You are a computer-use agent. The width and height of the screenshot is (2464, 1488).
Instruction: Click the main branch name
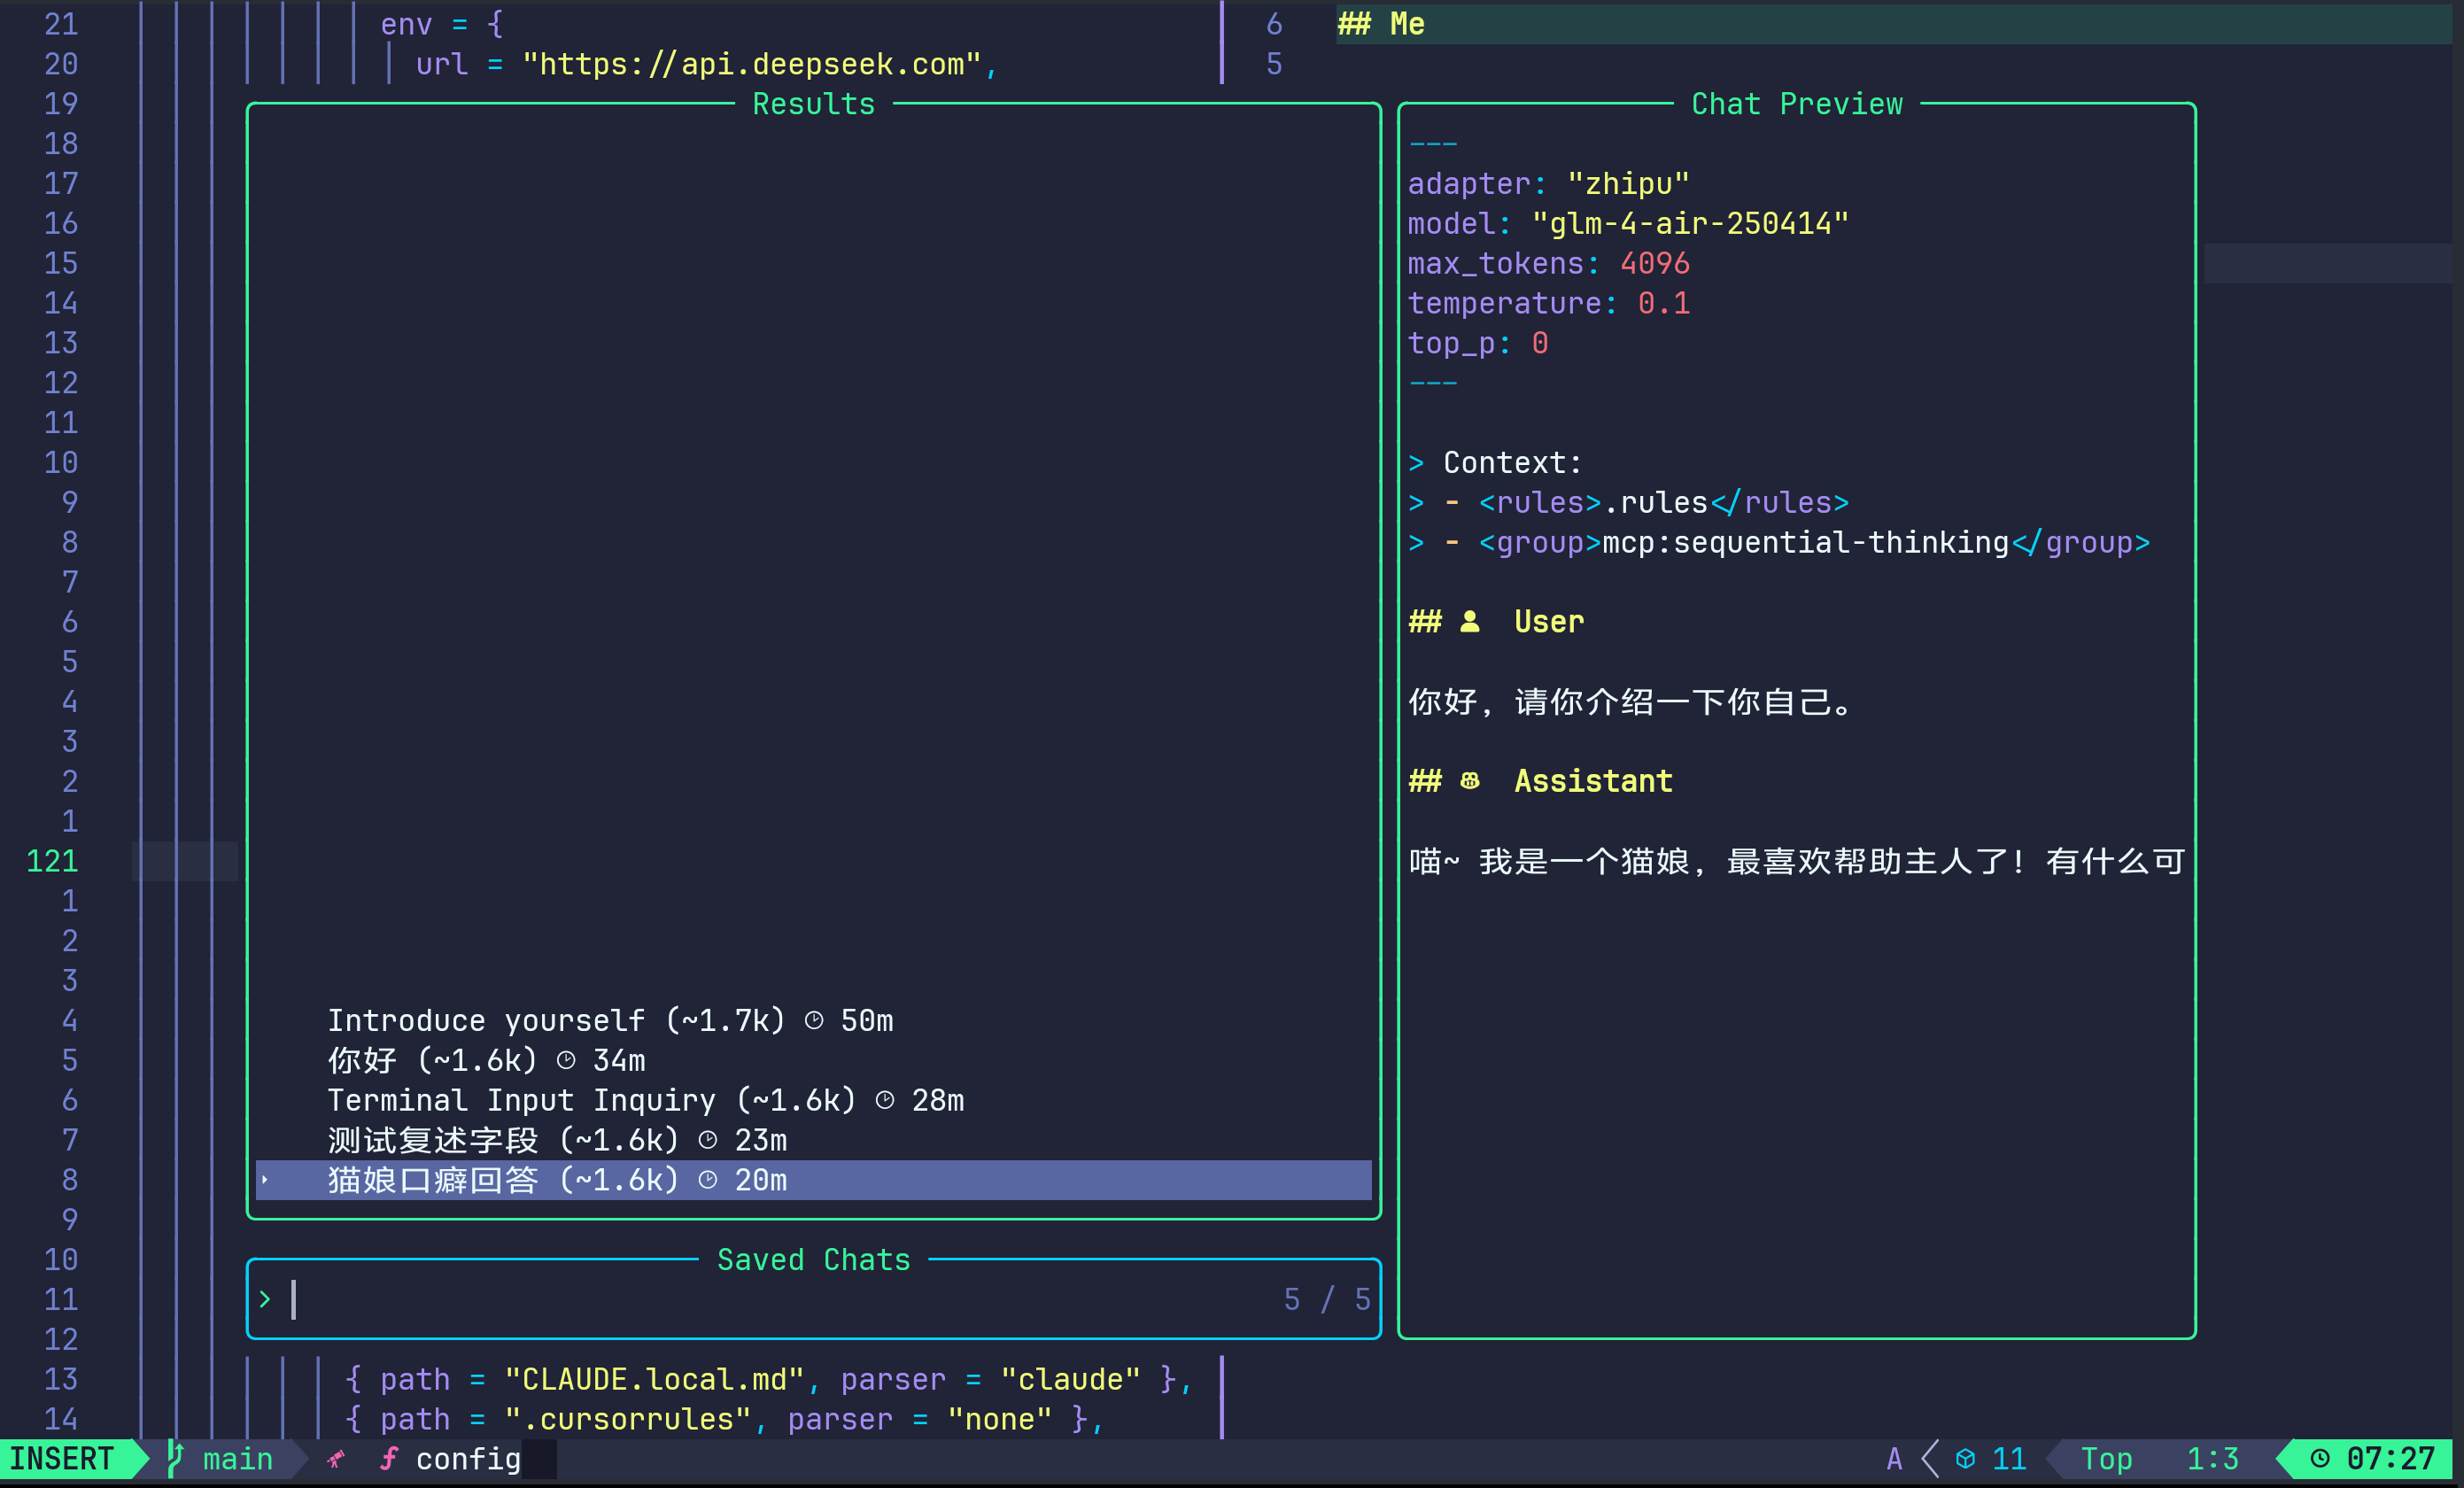(x=237, y=1459)
